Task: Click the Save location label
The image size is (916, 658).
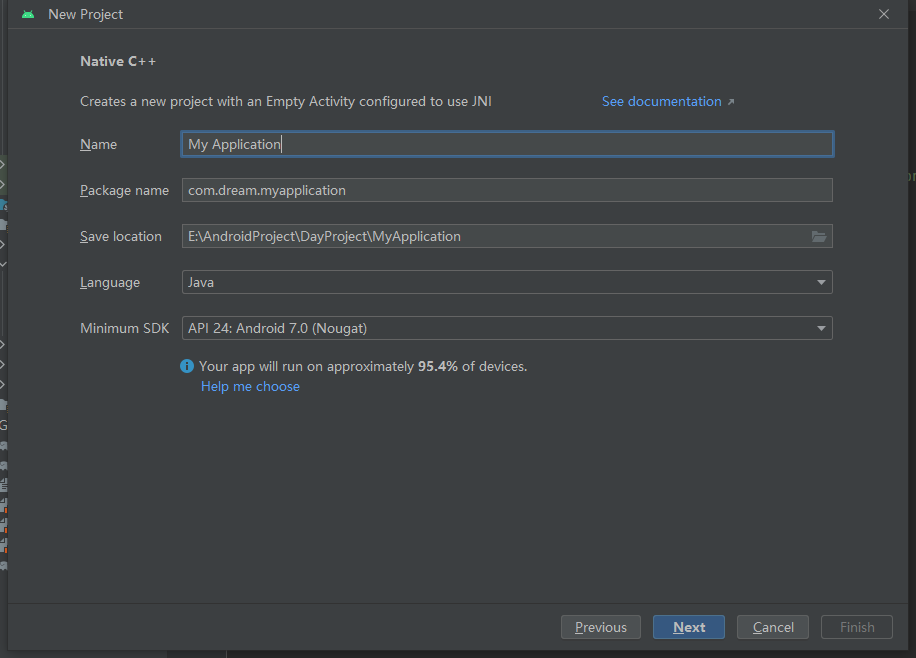Action: [x=121, y=236]
